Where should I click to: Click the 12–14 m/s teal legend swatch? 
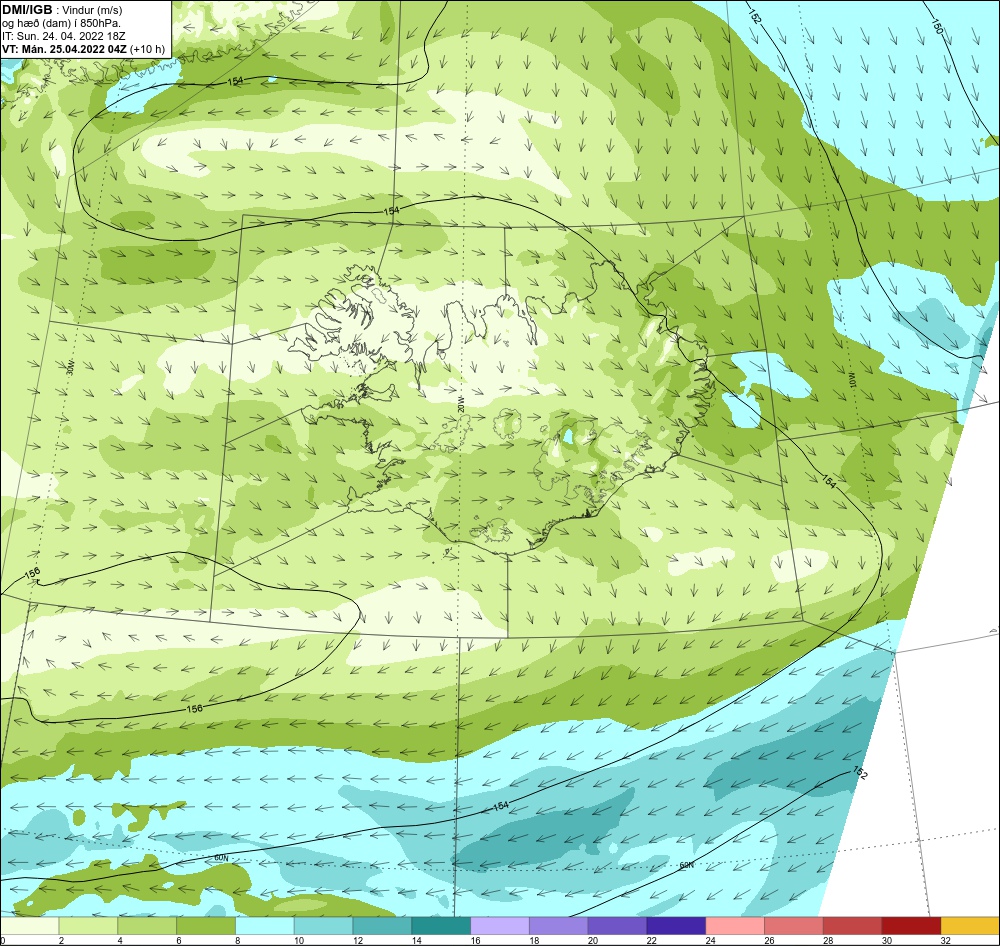382,926
